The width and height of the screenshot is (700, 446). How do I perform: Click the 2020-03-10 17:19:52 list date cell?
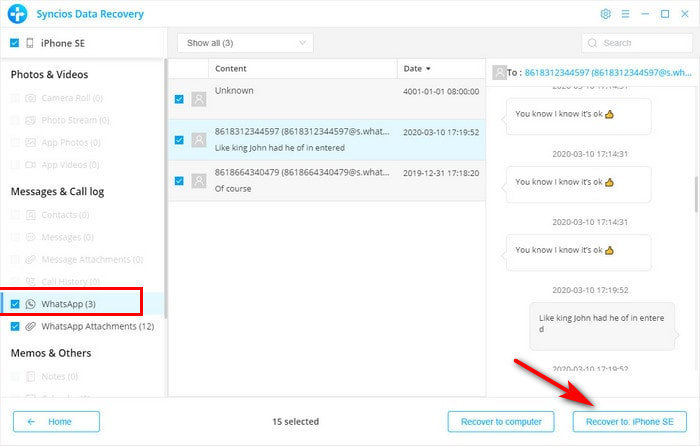(441, 132)
